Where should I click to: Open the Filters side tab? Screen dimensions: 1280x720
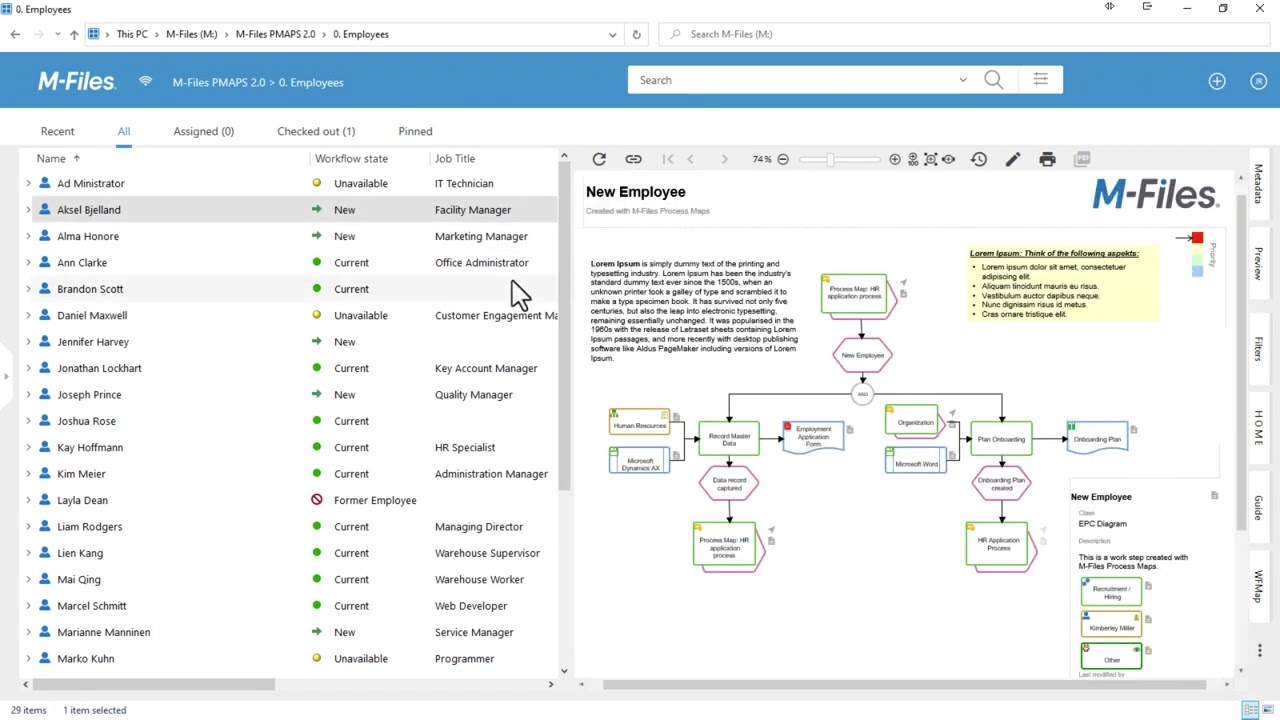[1259, 348]
